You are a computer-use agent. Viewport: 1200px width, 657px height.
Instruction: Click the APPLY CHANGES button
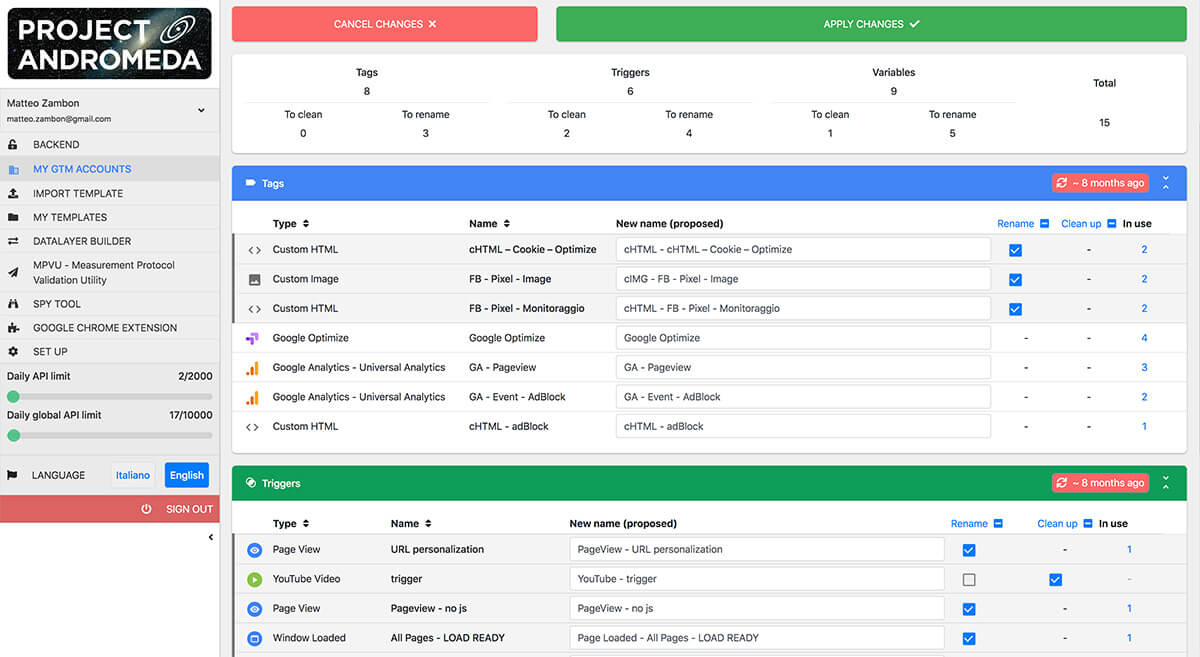pyautogui.click(x=871, y=24)
